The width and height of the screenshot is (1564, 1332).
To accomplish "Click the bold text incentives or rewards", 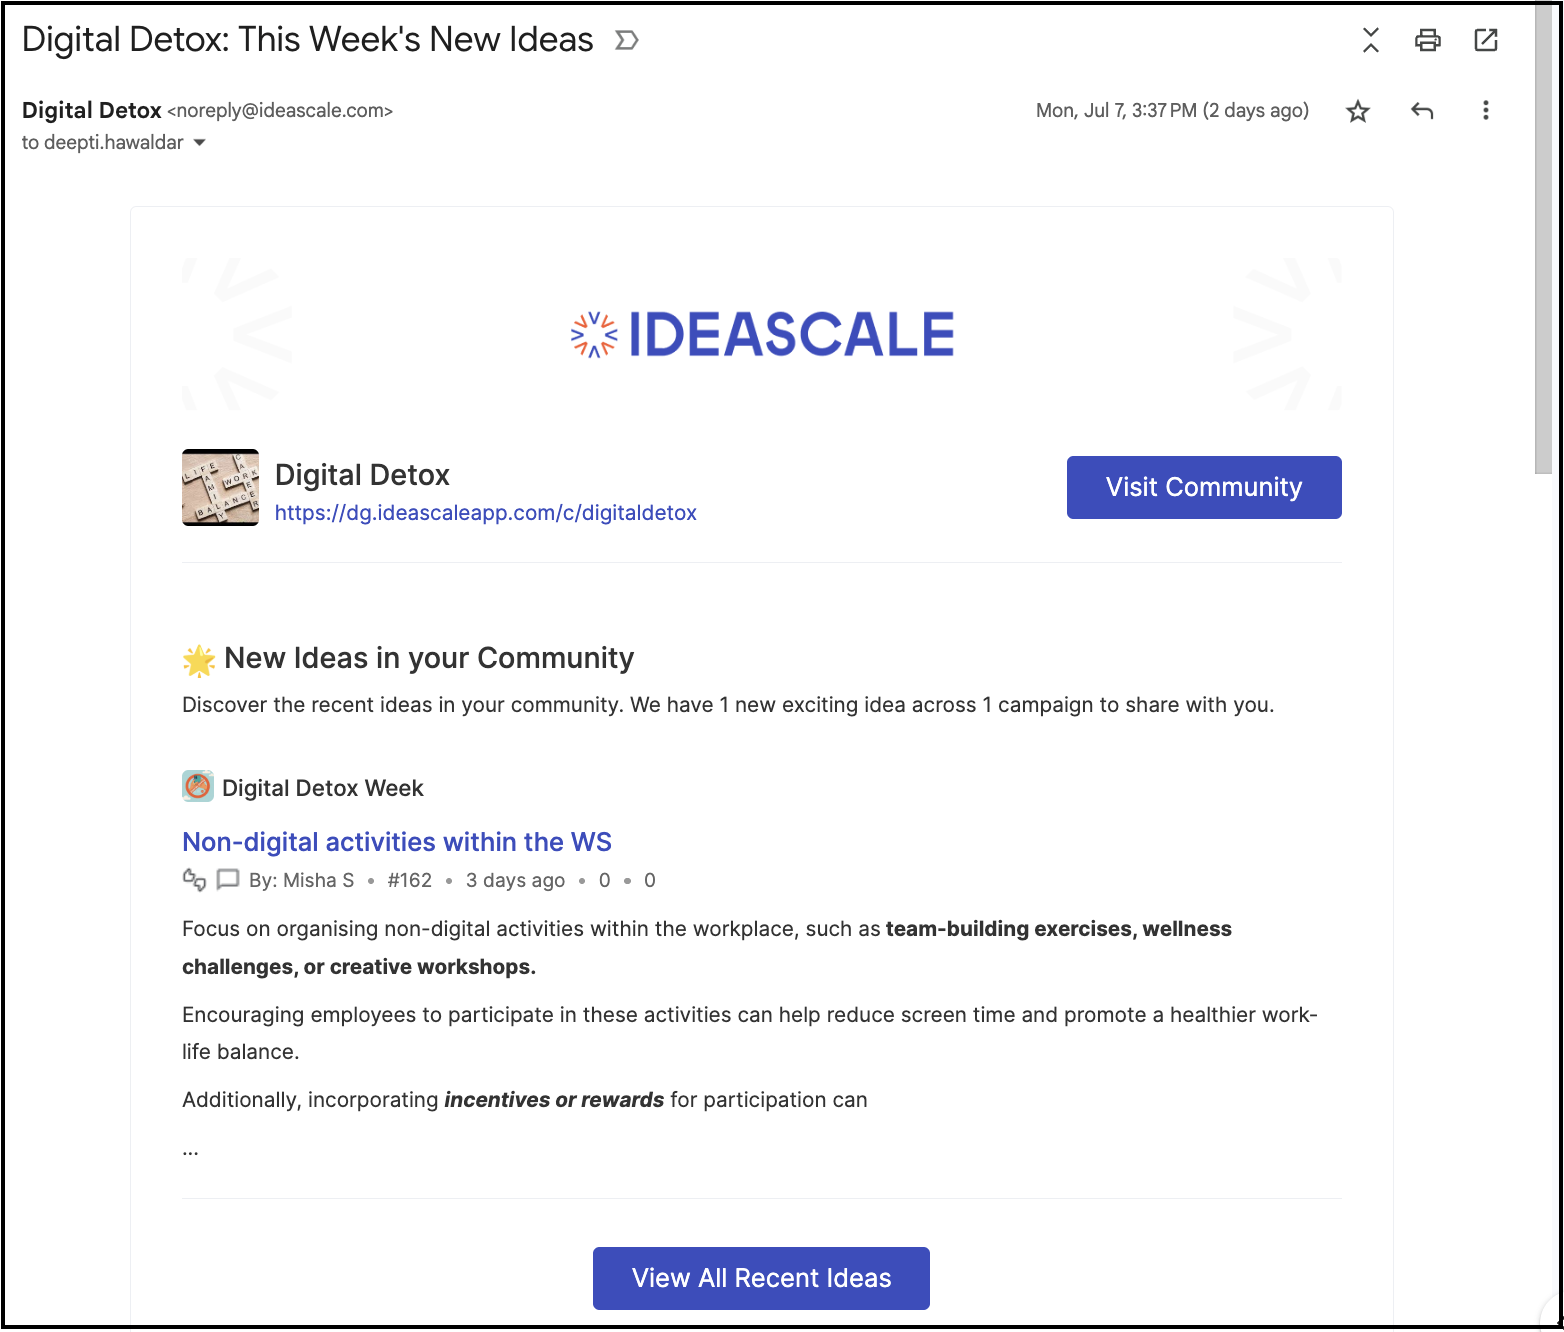I will (x=554, y=1100).
